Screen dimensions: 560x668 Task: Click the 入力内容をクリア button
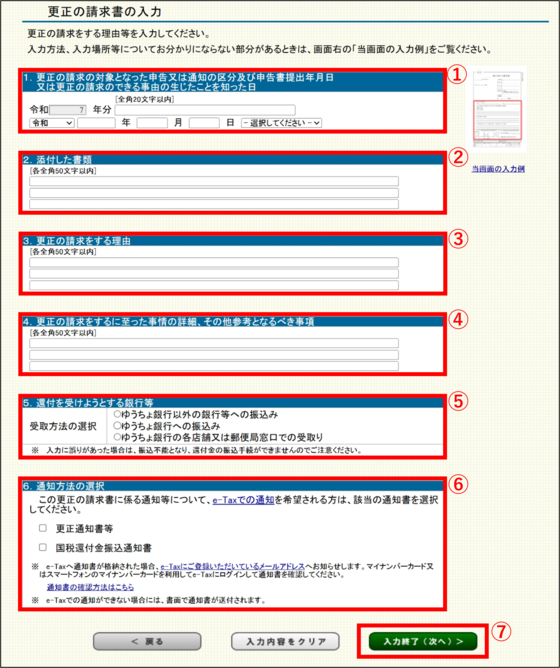[x=285, y=641]
